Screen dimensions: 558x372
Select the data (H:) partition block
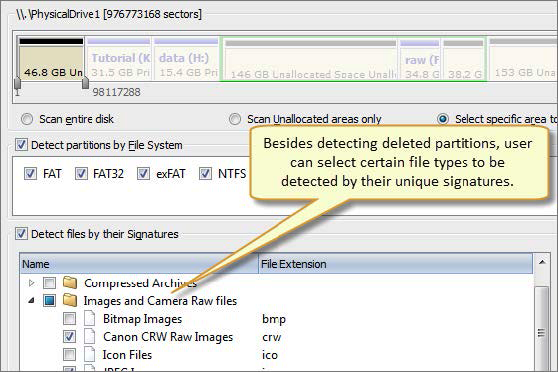(186, 59)
